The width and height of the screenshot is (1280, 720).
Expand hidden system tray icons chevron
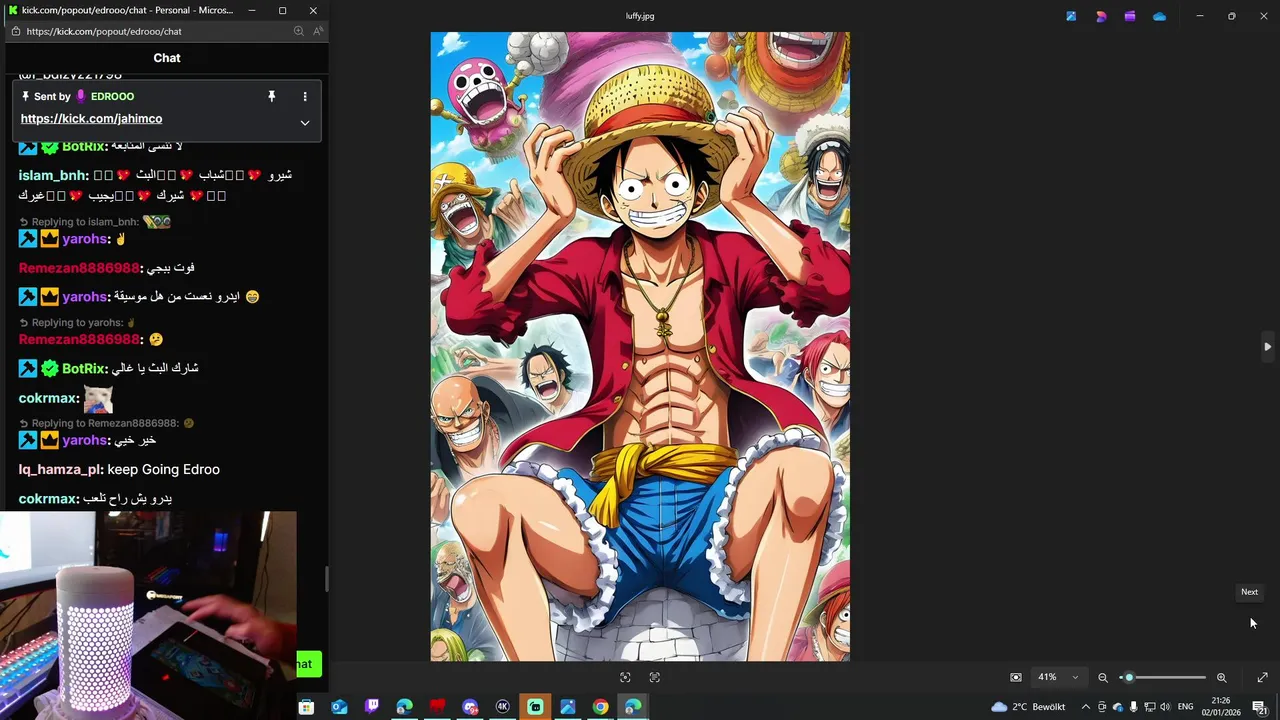point(1086,707)
